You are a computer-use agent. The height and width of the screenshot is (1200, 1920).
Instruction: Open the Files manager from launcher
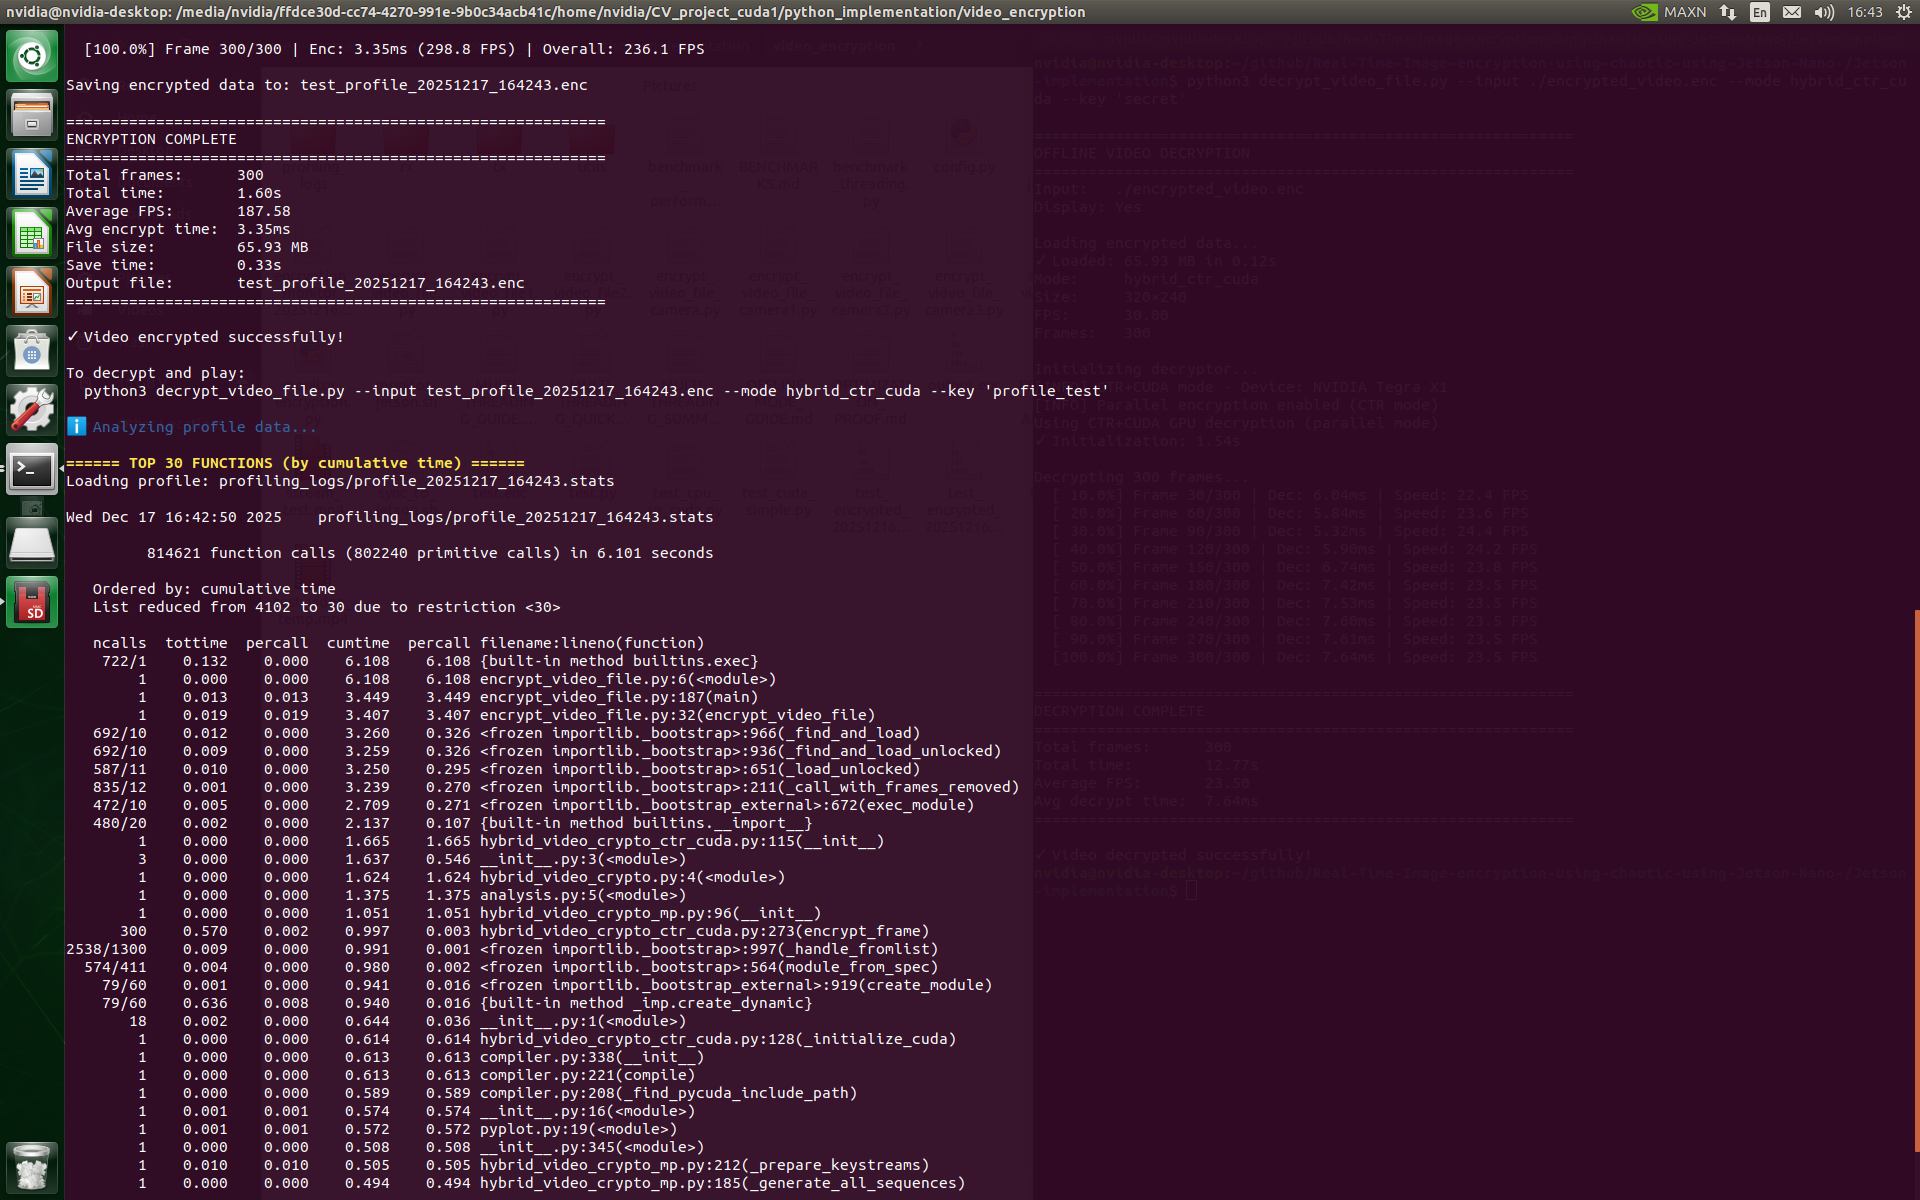point(32,114)
